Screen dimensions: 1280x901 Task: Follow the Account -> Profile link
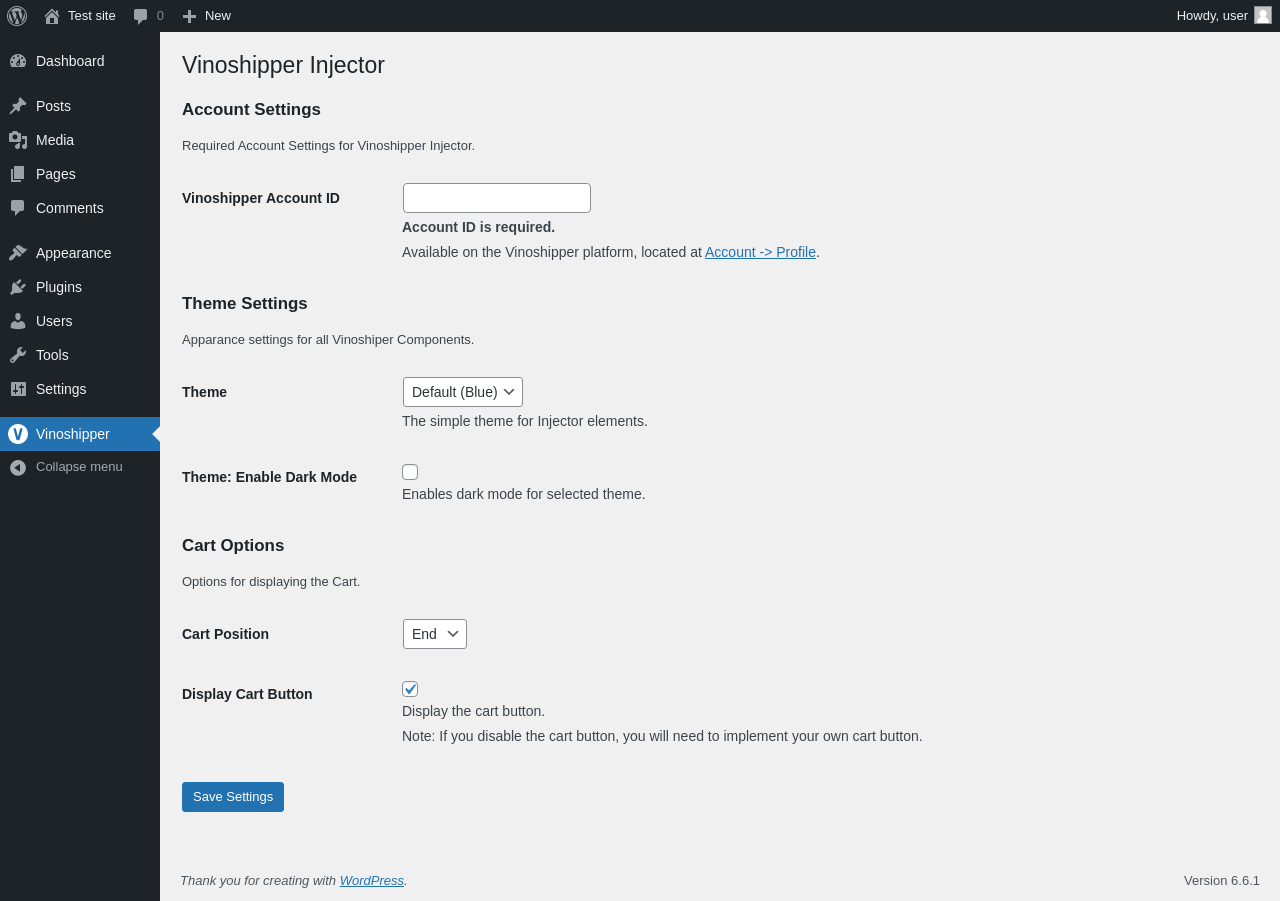point(760,252)
